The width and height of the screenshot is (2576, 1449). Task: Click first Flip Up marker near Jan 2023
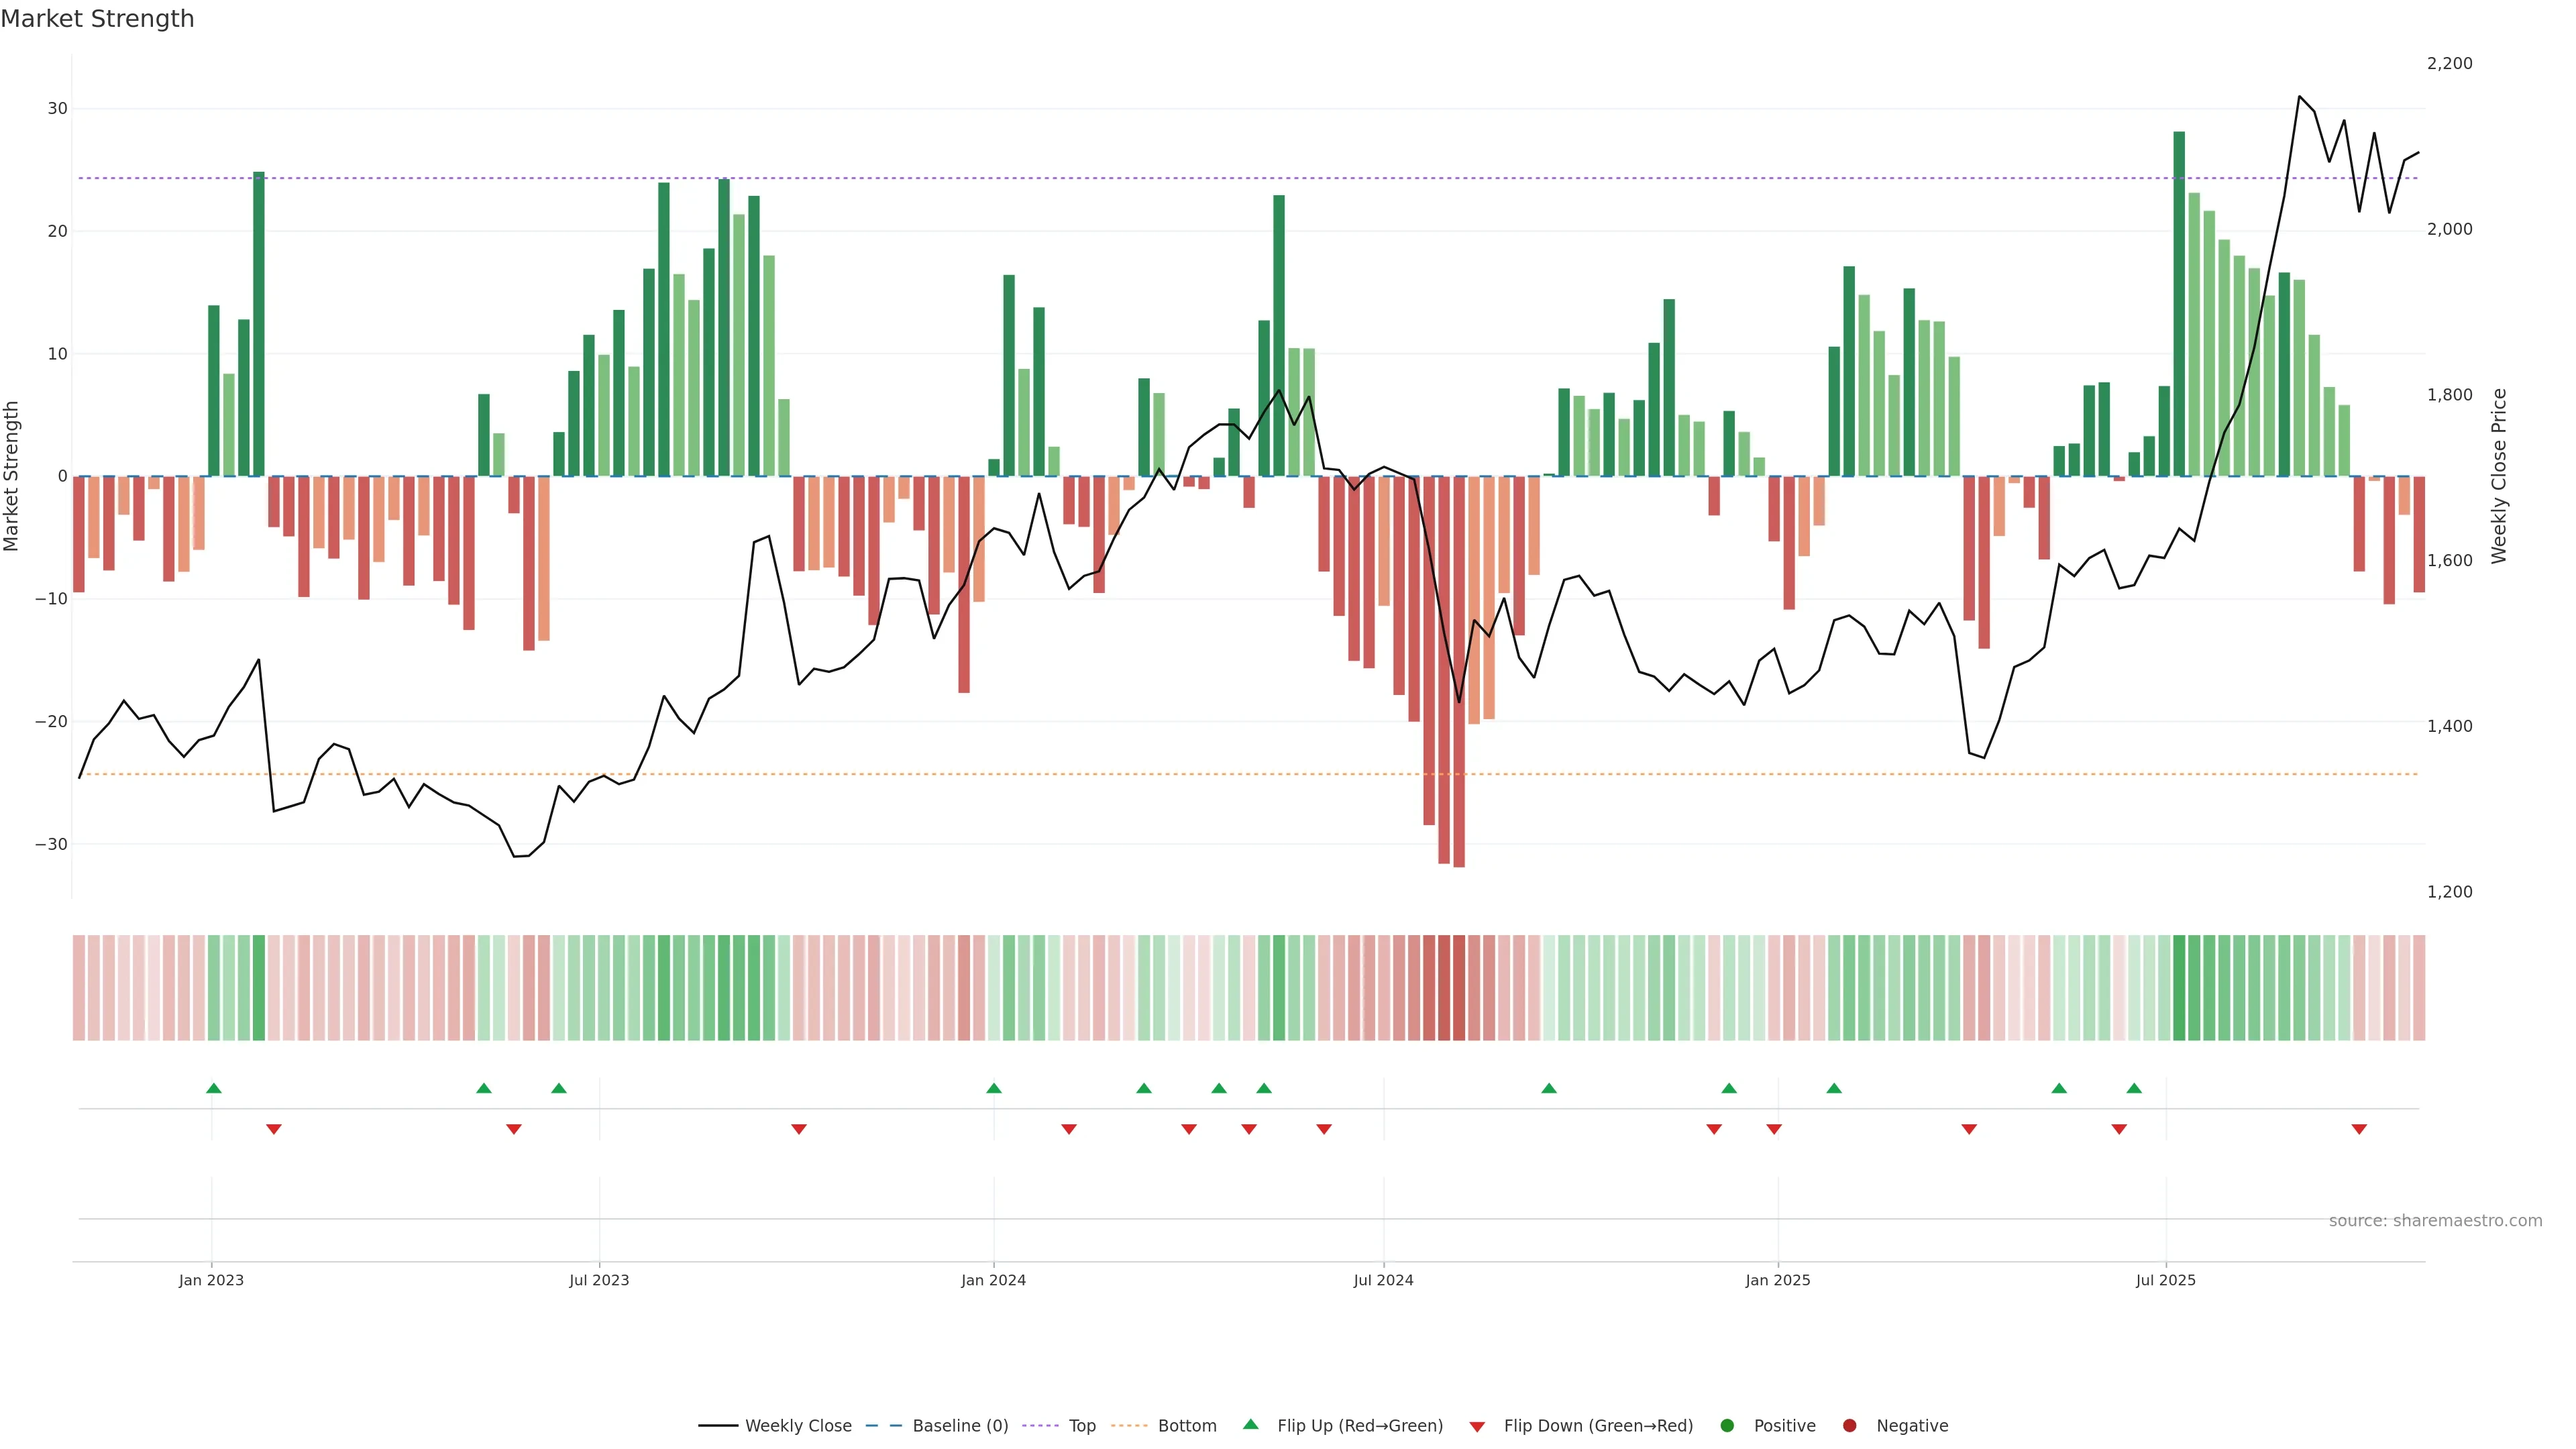click(213, 1088)
